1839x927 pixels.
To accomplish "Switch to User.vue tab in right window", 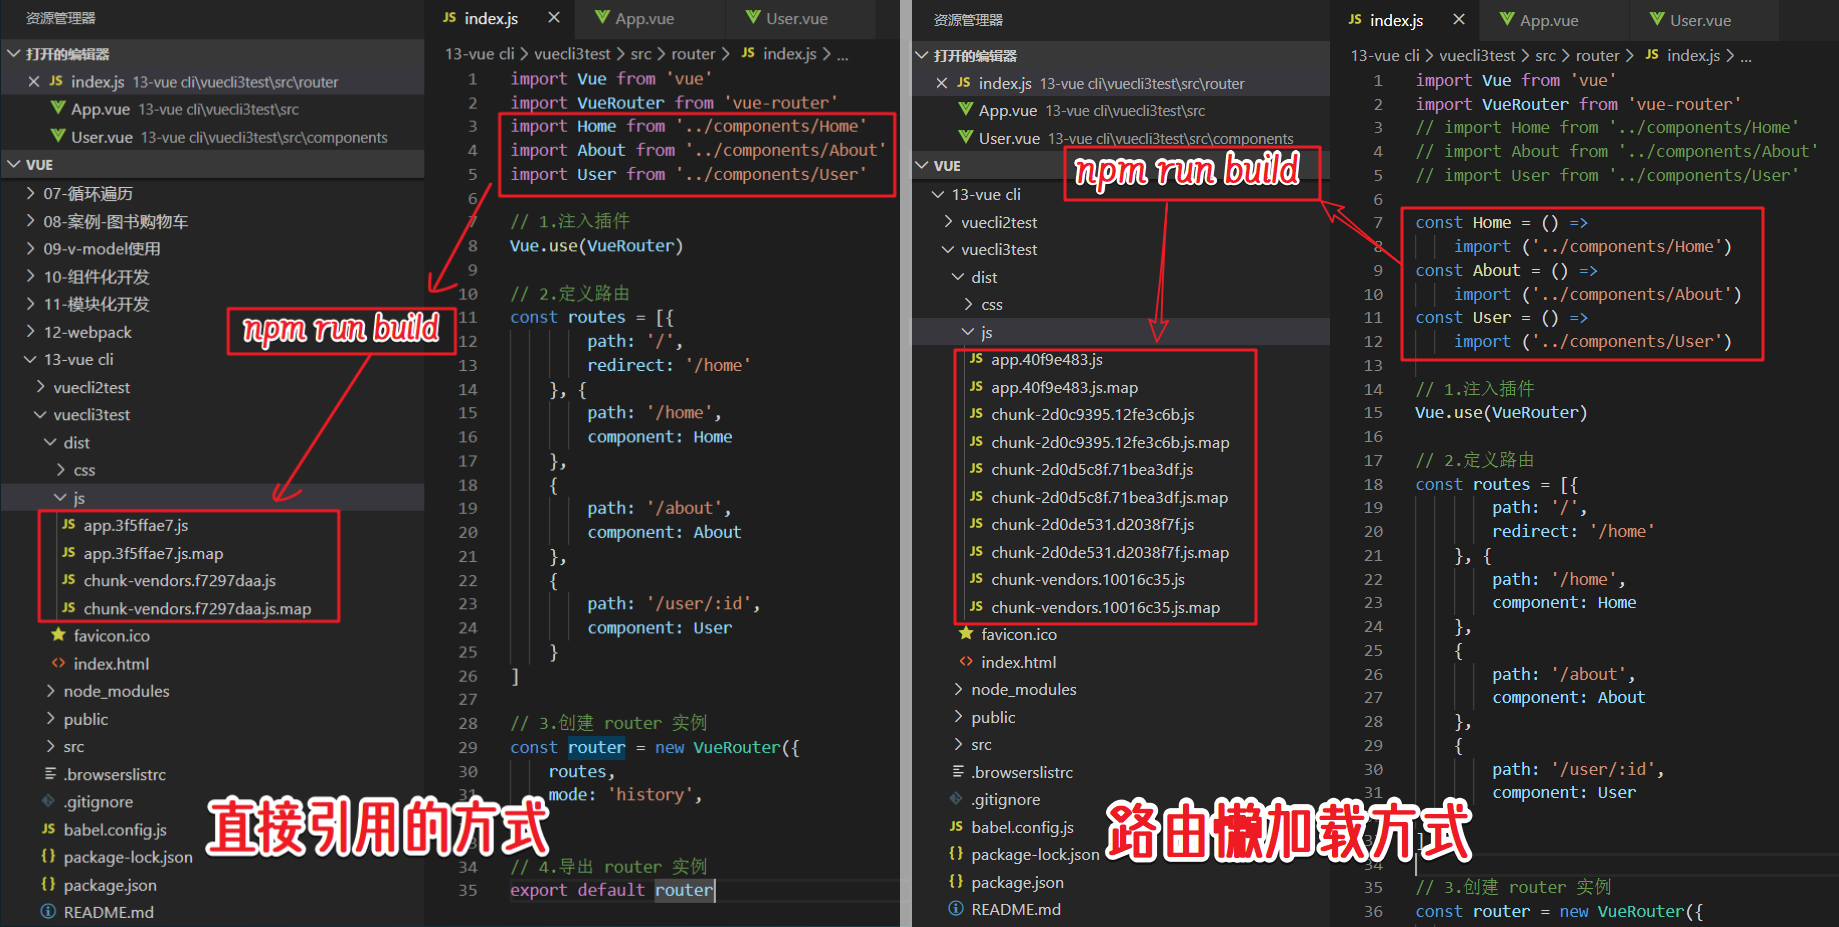I will pos(1700,20).
